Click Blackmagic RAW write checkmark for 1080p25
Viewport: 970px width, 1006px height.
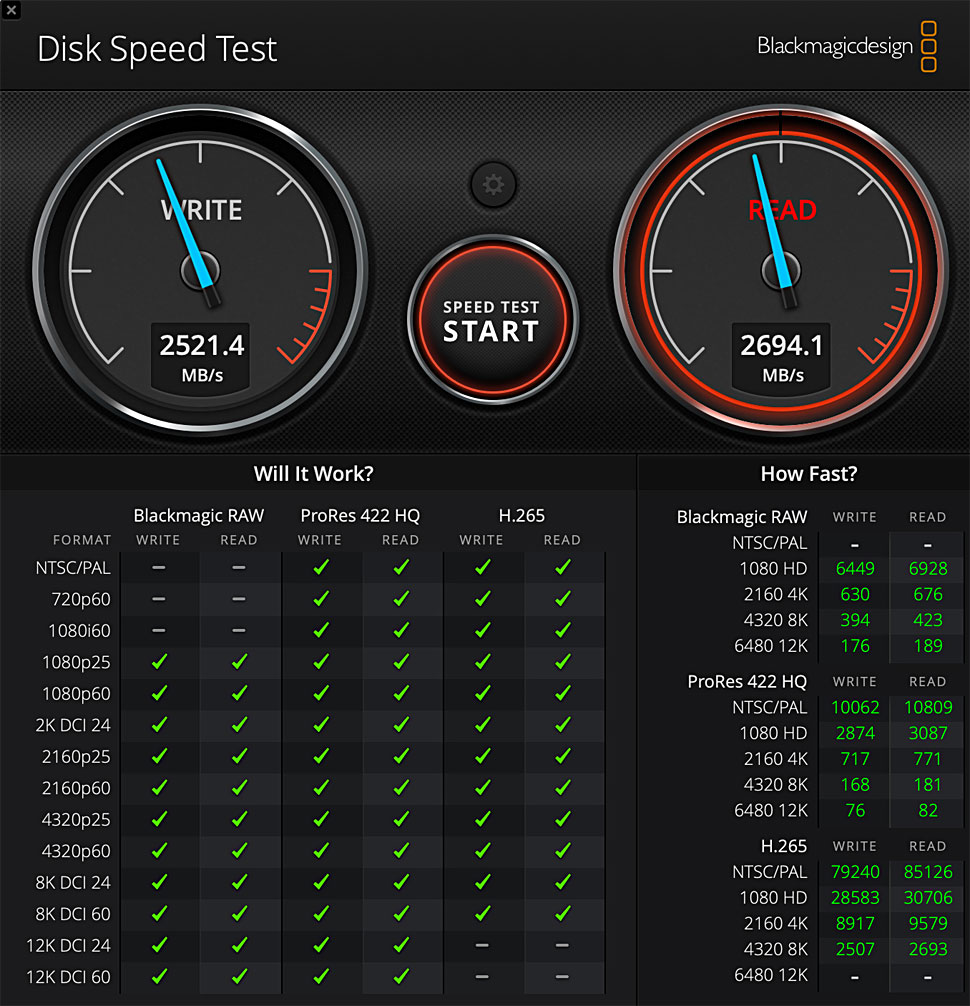coord(159,661)
